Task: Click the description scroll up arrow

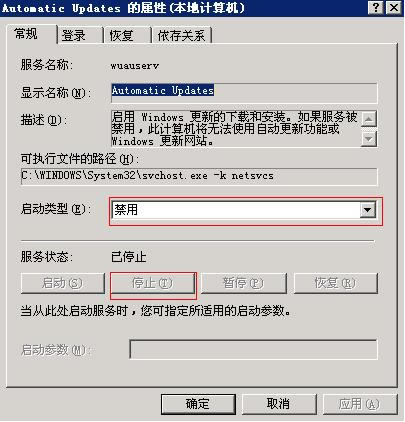Action: 369,119
